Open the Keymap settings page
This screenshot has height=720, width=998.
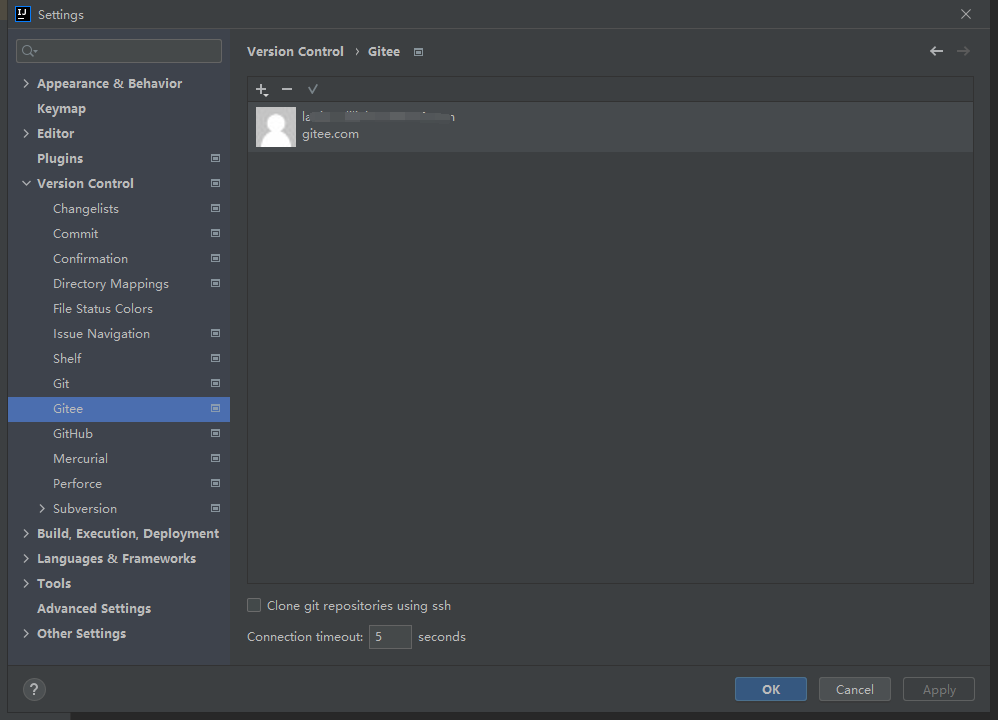point(61,109)
